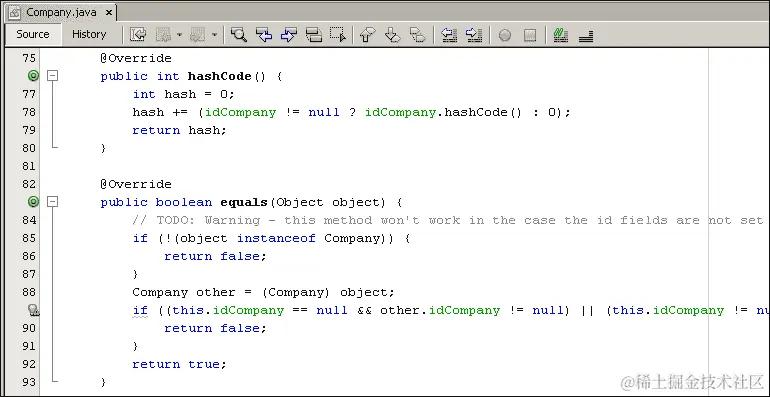Click the Back navigation icon
Viewport: 770px width, 397px height.
[163, 35]
